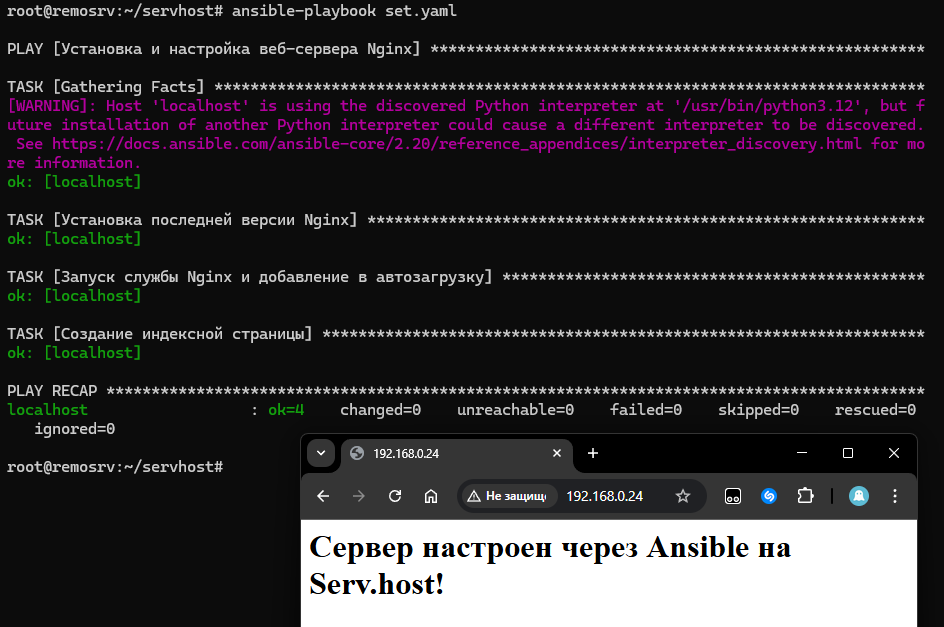
Task: Click the browser back arrow
Action: click(323, 496)
